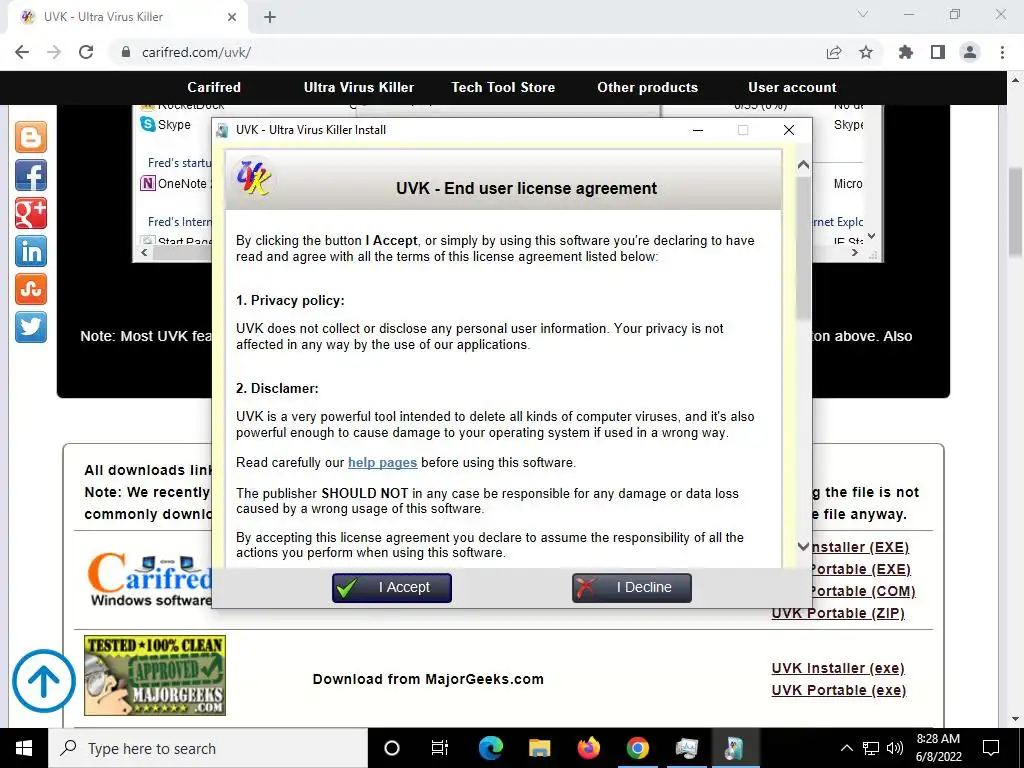Click the Carifred Windows software logo

pos(149,580)
